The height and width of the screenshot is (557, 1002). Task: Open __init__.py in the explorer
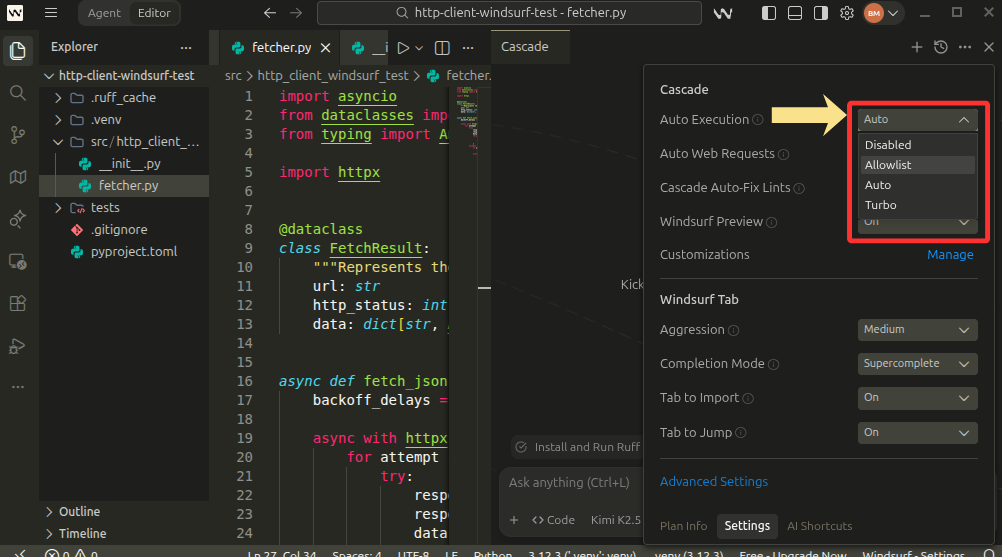pos(124,164)
